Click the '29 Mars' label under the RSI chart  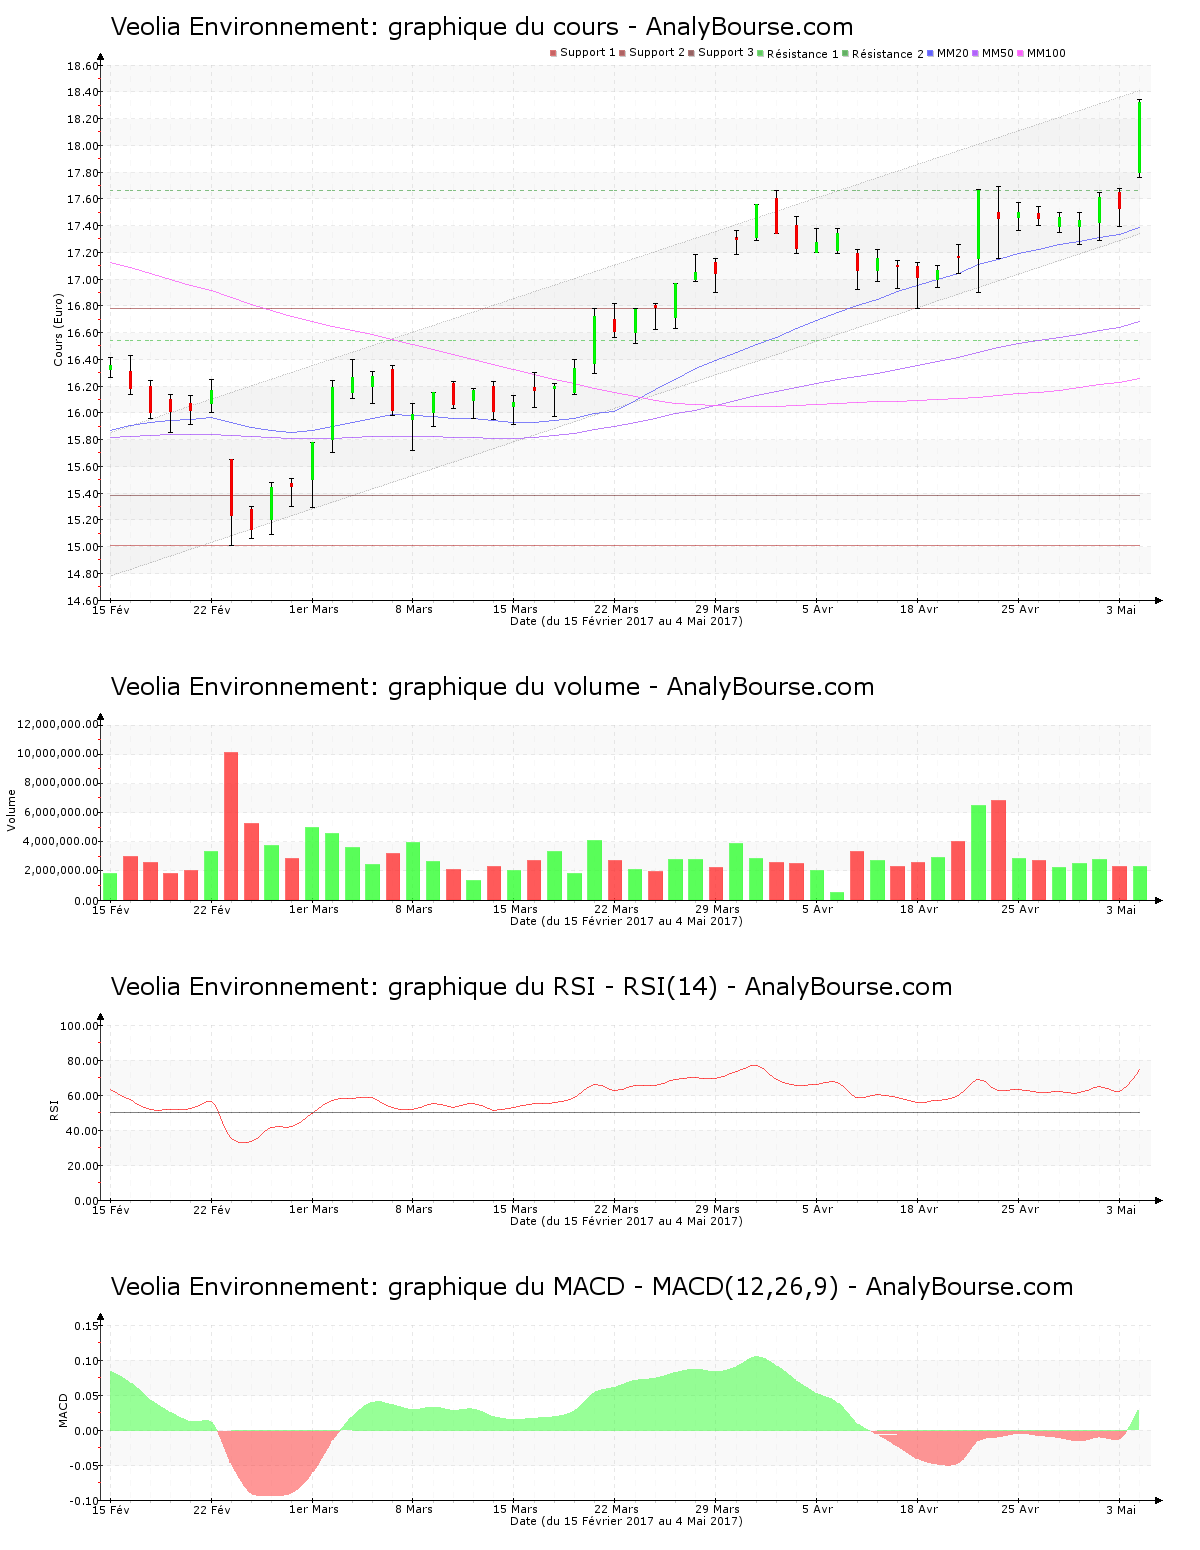pos(717,1209)
